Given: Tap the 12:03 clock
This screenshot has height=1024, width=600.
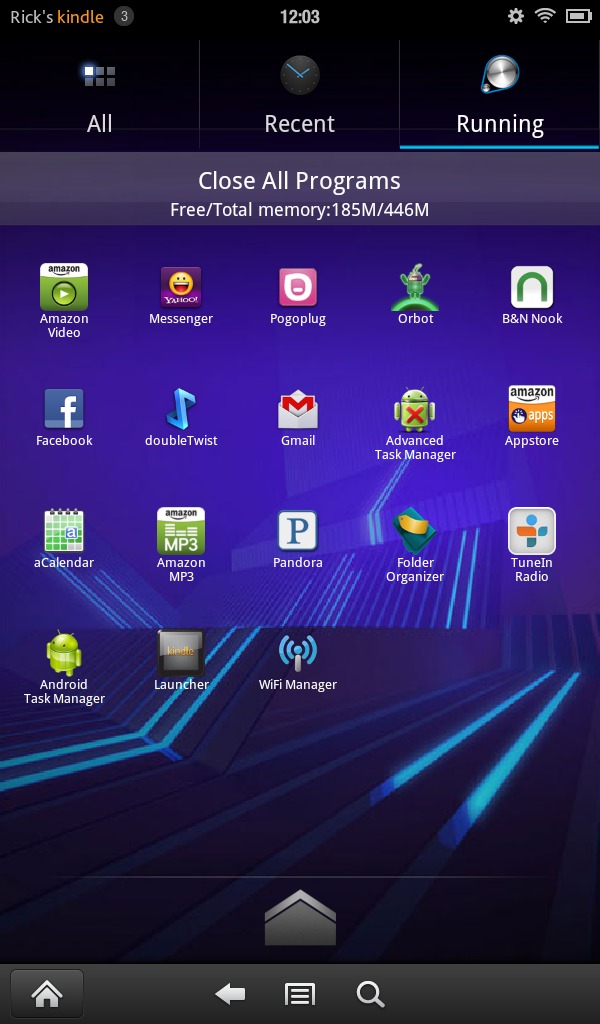Looking at the screenshot, I should pos(300,17).
